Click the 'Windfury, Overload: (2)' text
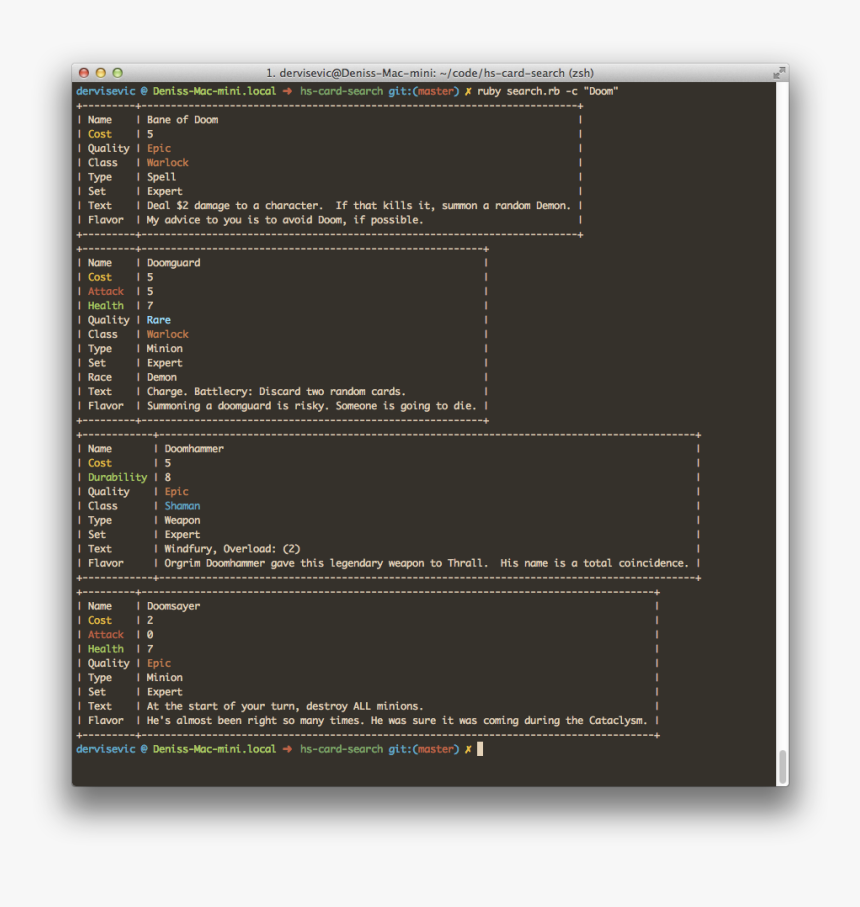Viewport: 860px width, 907px height. [232, 549]
